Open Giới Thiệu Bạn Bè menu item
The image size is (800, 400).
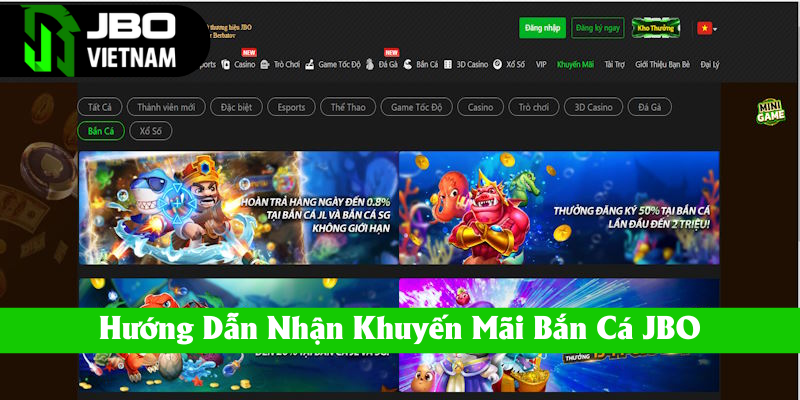[662, 65]
